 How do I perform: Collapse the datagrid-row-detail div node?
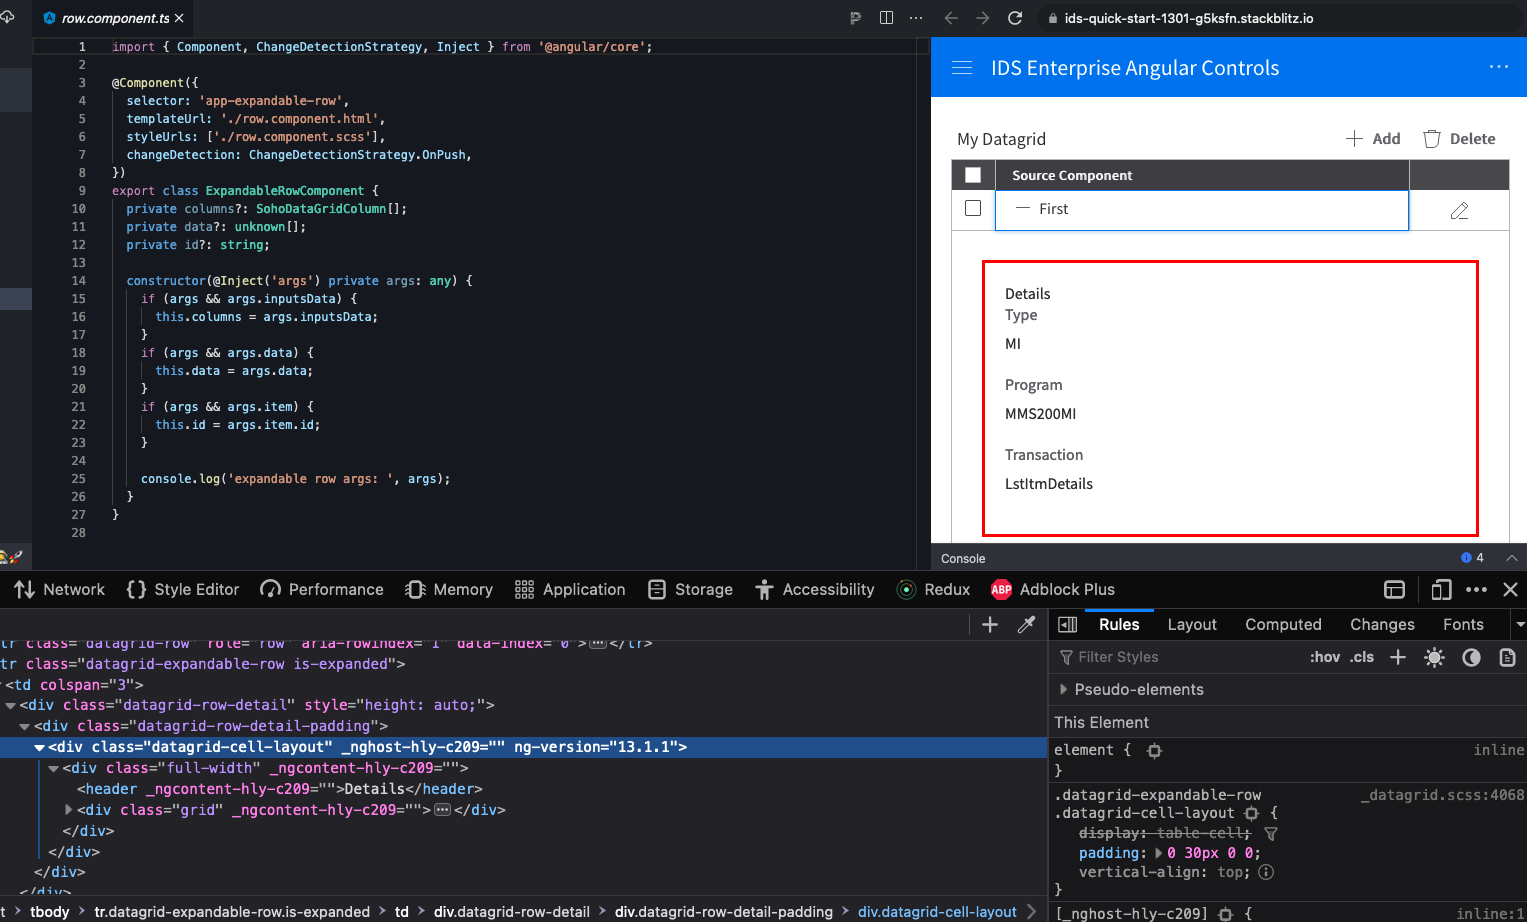click(10, 705)
